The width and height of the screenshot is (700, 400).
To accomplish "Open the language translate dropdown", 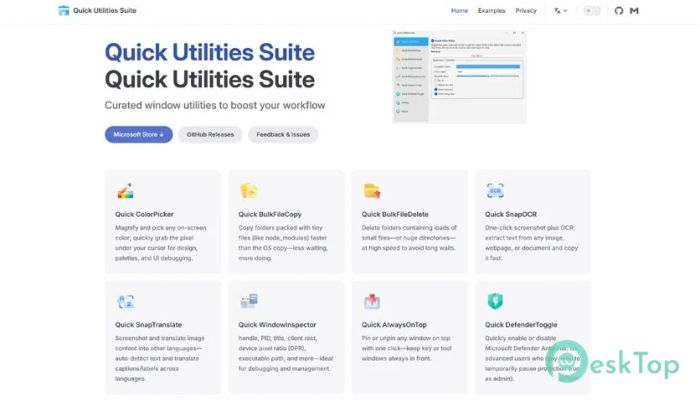I will pos(561,11).
